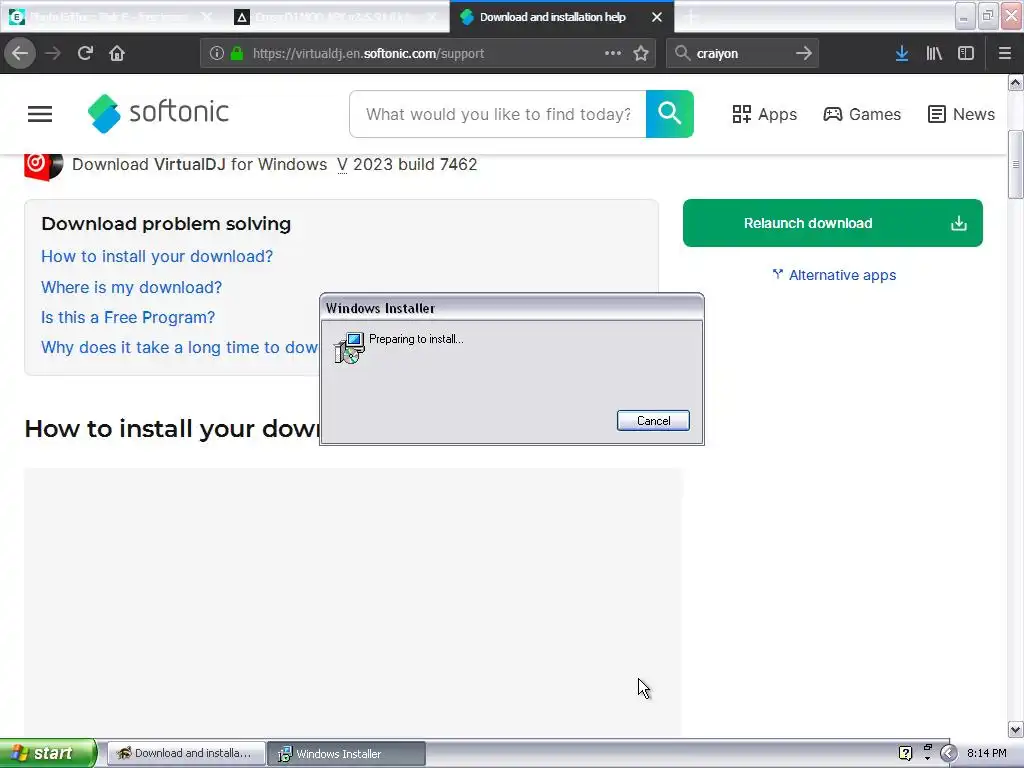Viewport: 1024px width, 768px height.
Task: Open the Windows start menu
Action: 48,754
